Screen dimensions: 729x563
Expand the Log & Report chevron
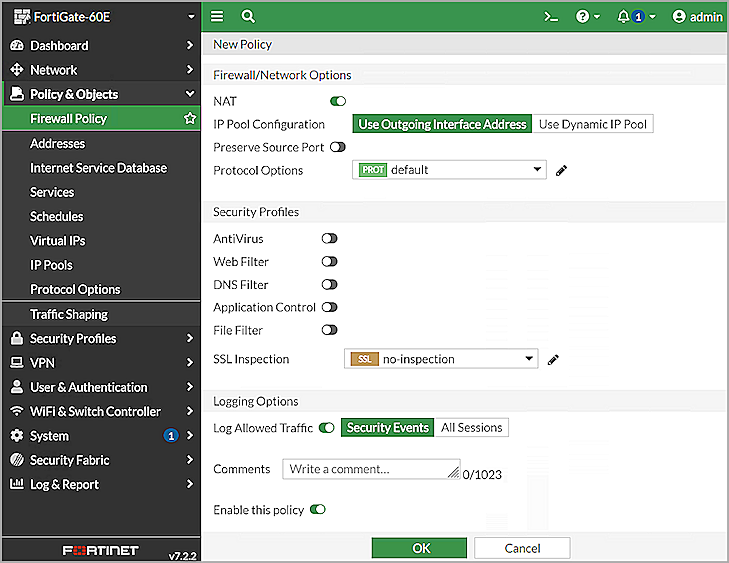(x=189, y=484)
